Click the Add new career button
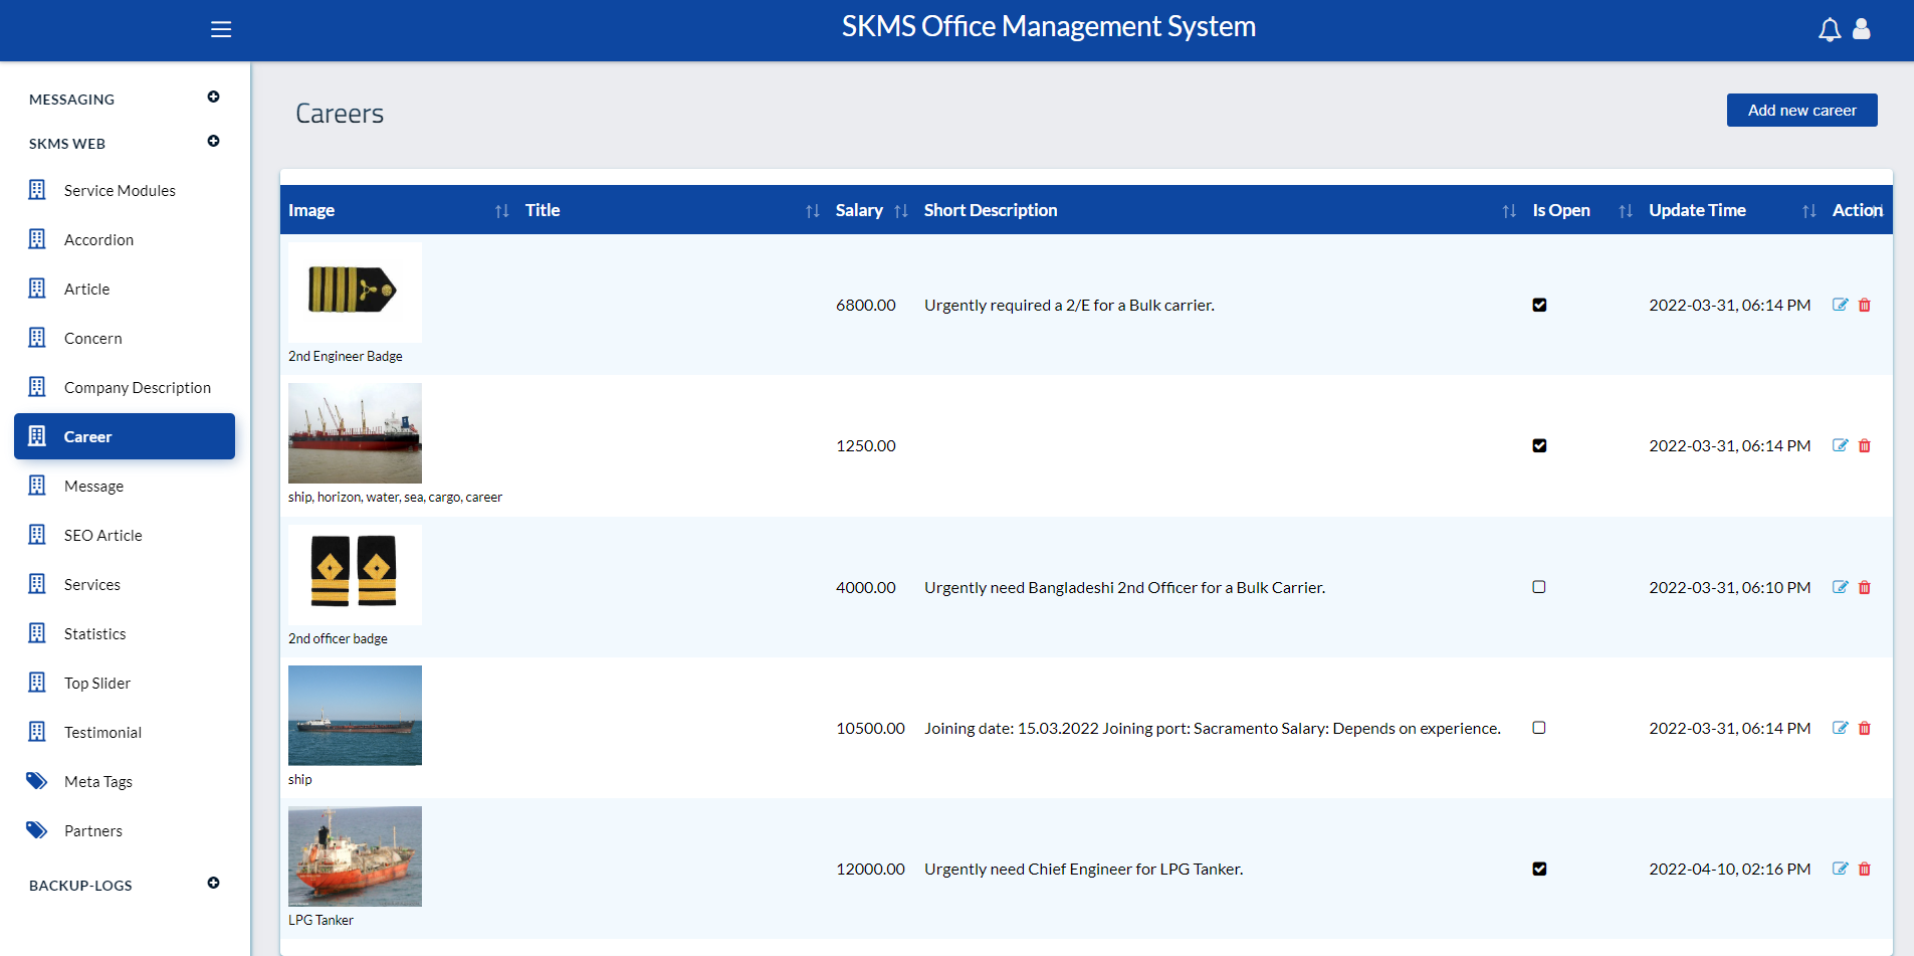The image size is (1914, 956). pos(1802,110)
